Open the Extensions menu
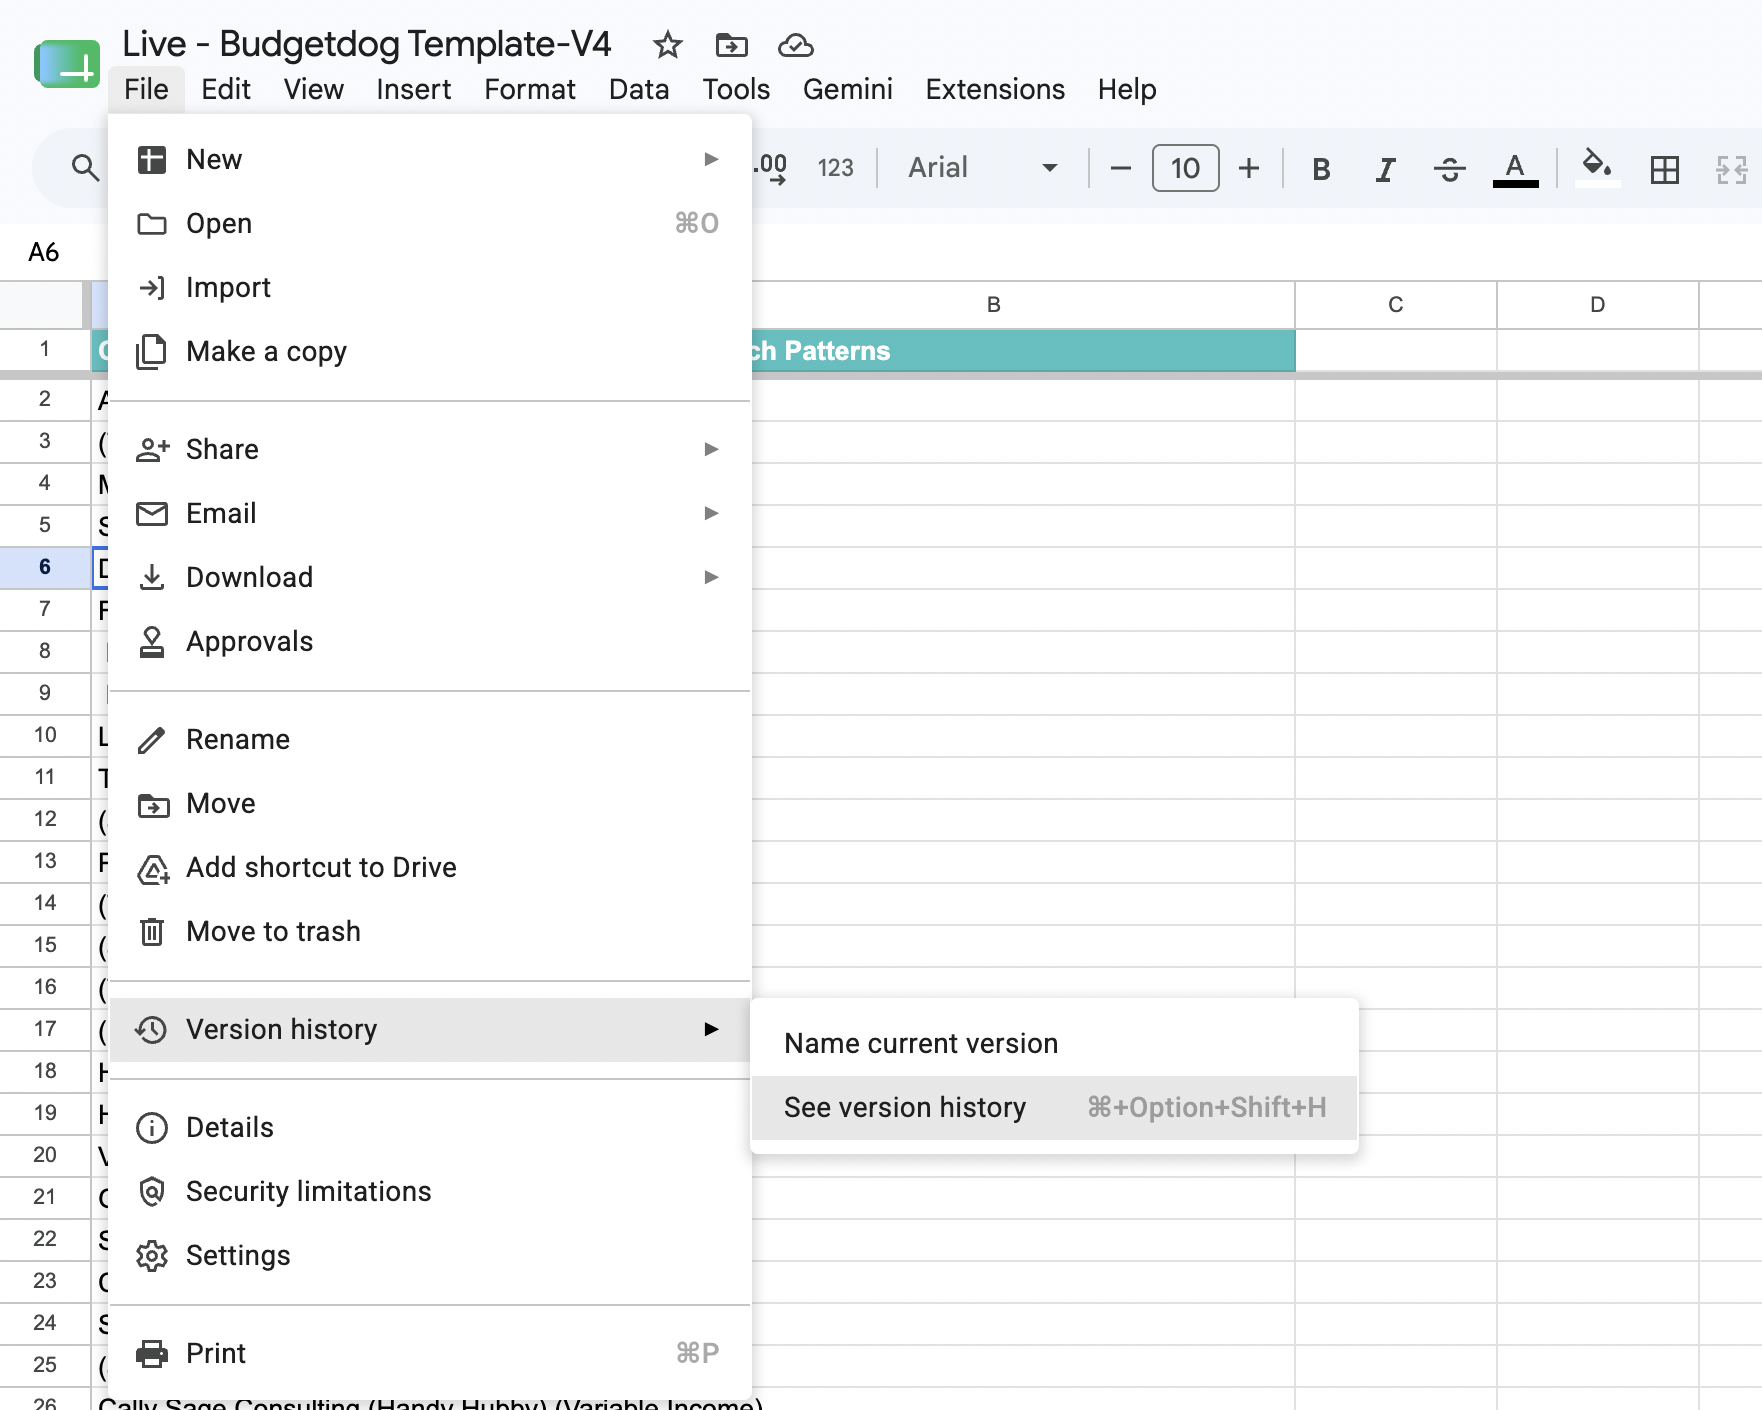Viewport: 1762px width, 1410px height. click(995, 89)
